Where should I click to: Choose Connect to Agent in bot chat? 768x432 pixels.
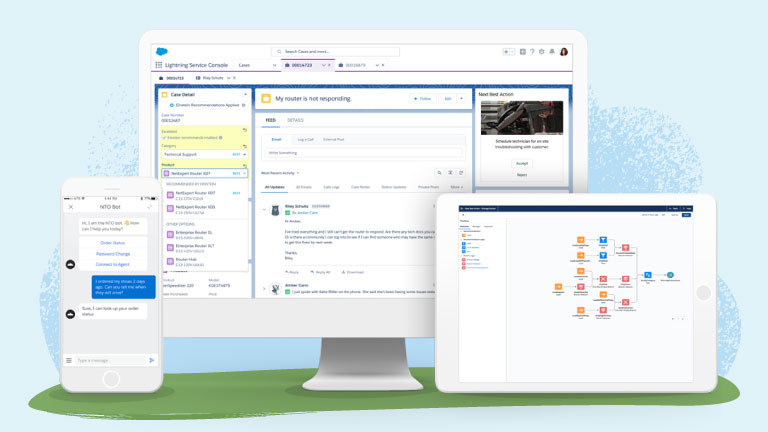(113, 264)
